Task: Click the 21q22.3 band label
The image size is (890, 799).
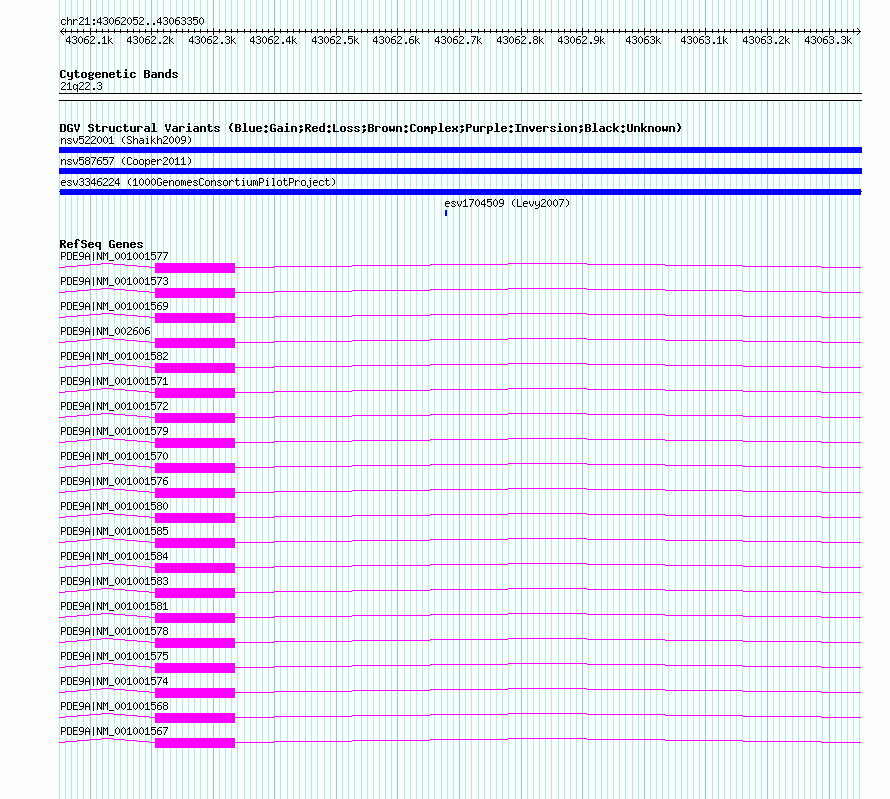Action: 81,86
